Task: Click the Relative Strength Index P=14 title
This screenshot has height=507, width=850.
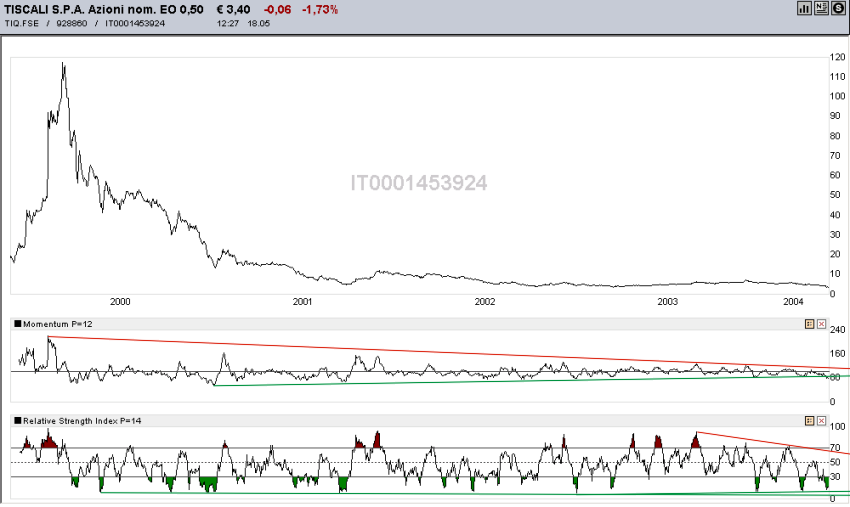Action: coord(82,421)
